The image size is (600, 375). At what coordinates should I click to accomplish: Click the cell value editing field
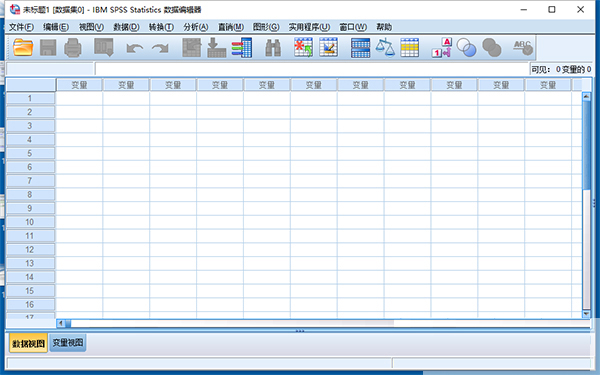(x=312, y=69)
